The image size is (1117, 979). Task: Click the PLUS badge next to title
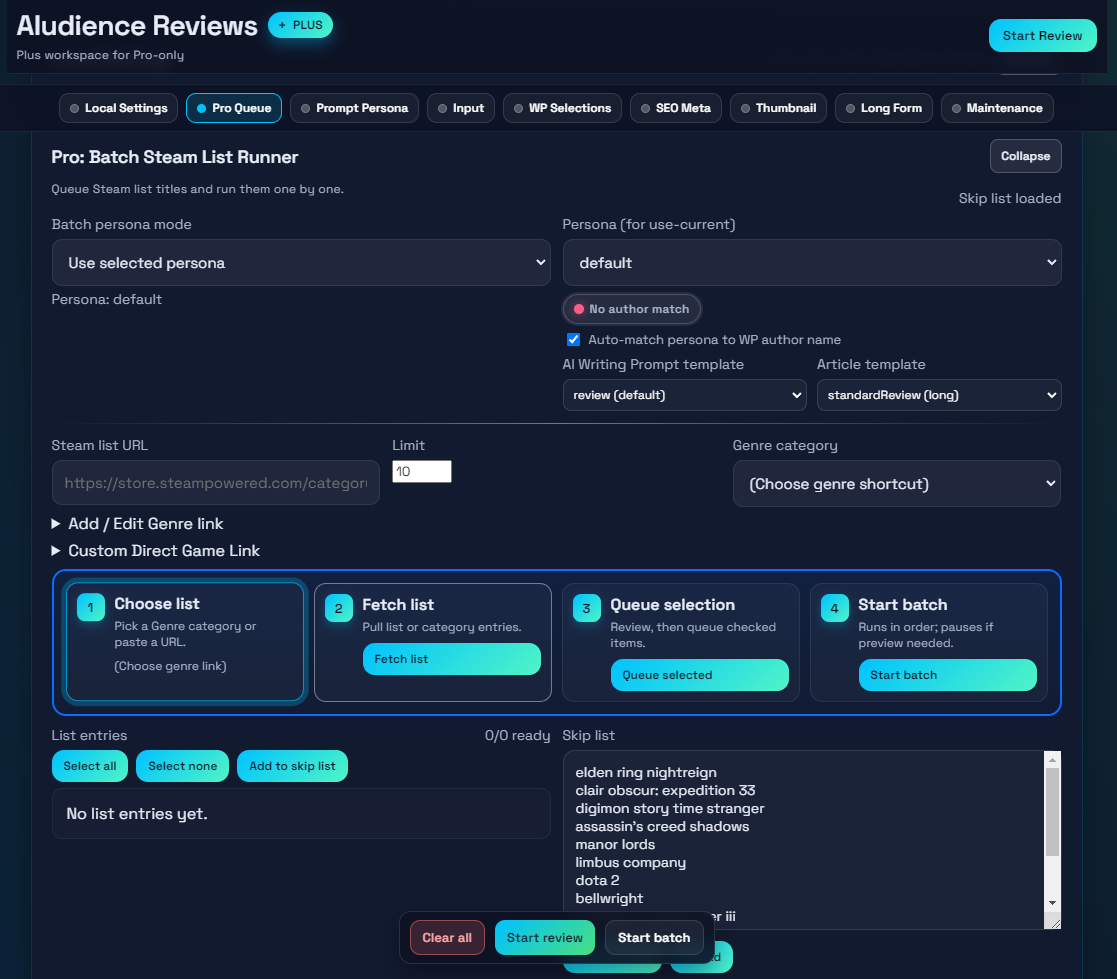click(x=300, y=25)
